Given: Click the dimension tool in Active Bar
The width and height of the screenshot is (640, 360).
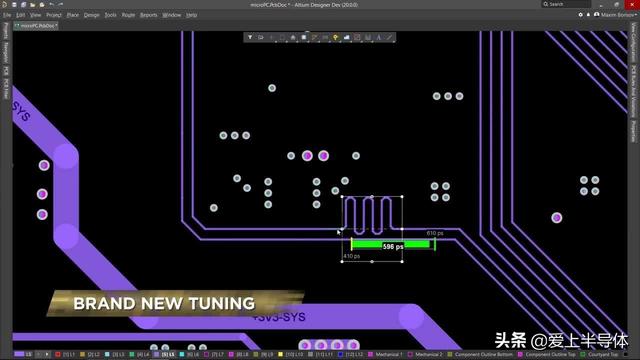Looking at the screenshot, I should (368, 37).
